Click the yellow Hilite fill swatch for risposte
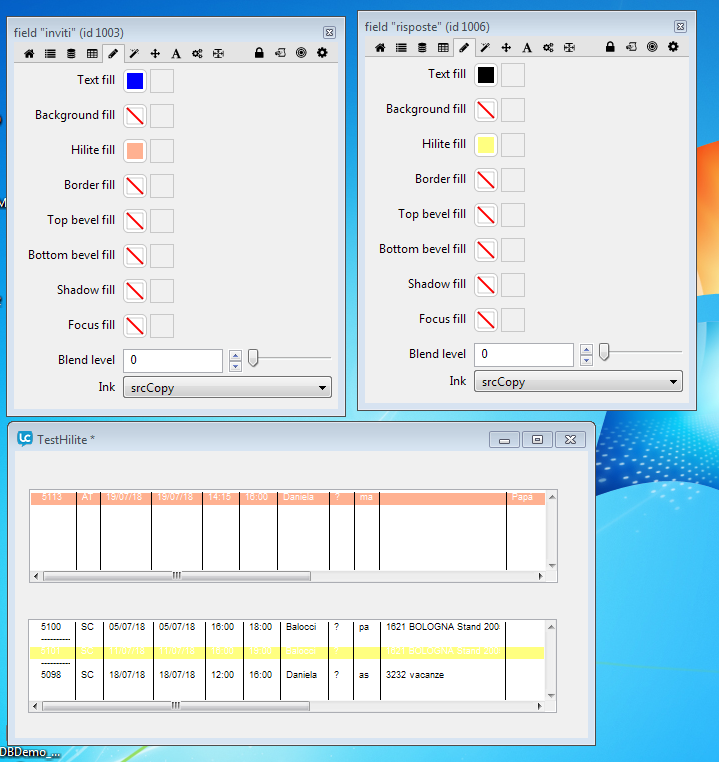The width and height of the screenshot is (719, 762). click(486, 145)
